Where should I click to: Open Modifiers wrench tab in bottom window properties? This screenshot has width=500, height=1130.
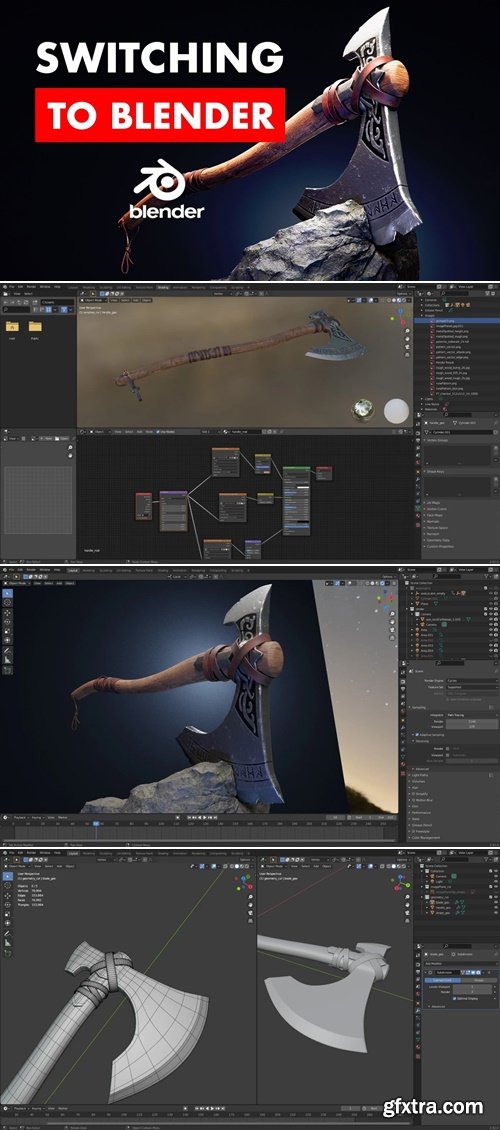[x=419, y=1012]
